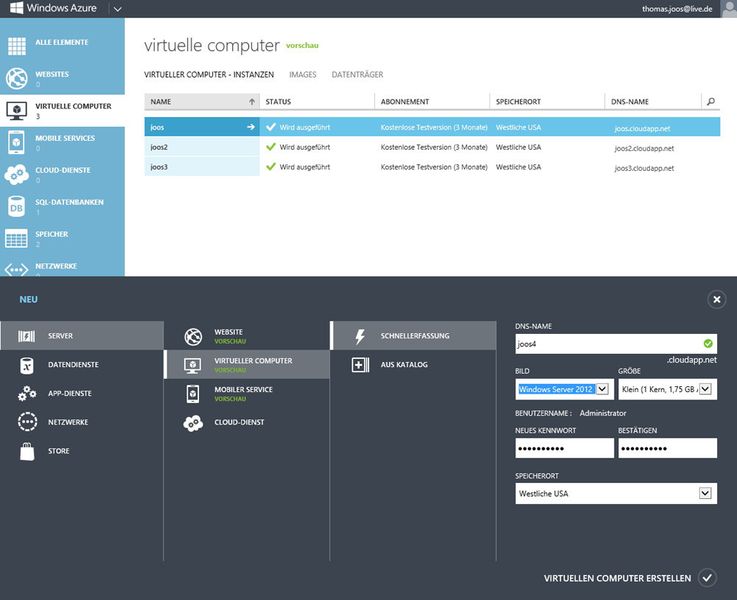737x600 pixels.
Task: Toggle the Name column sort arrow
Action: click(x=252, y=101)
